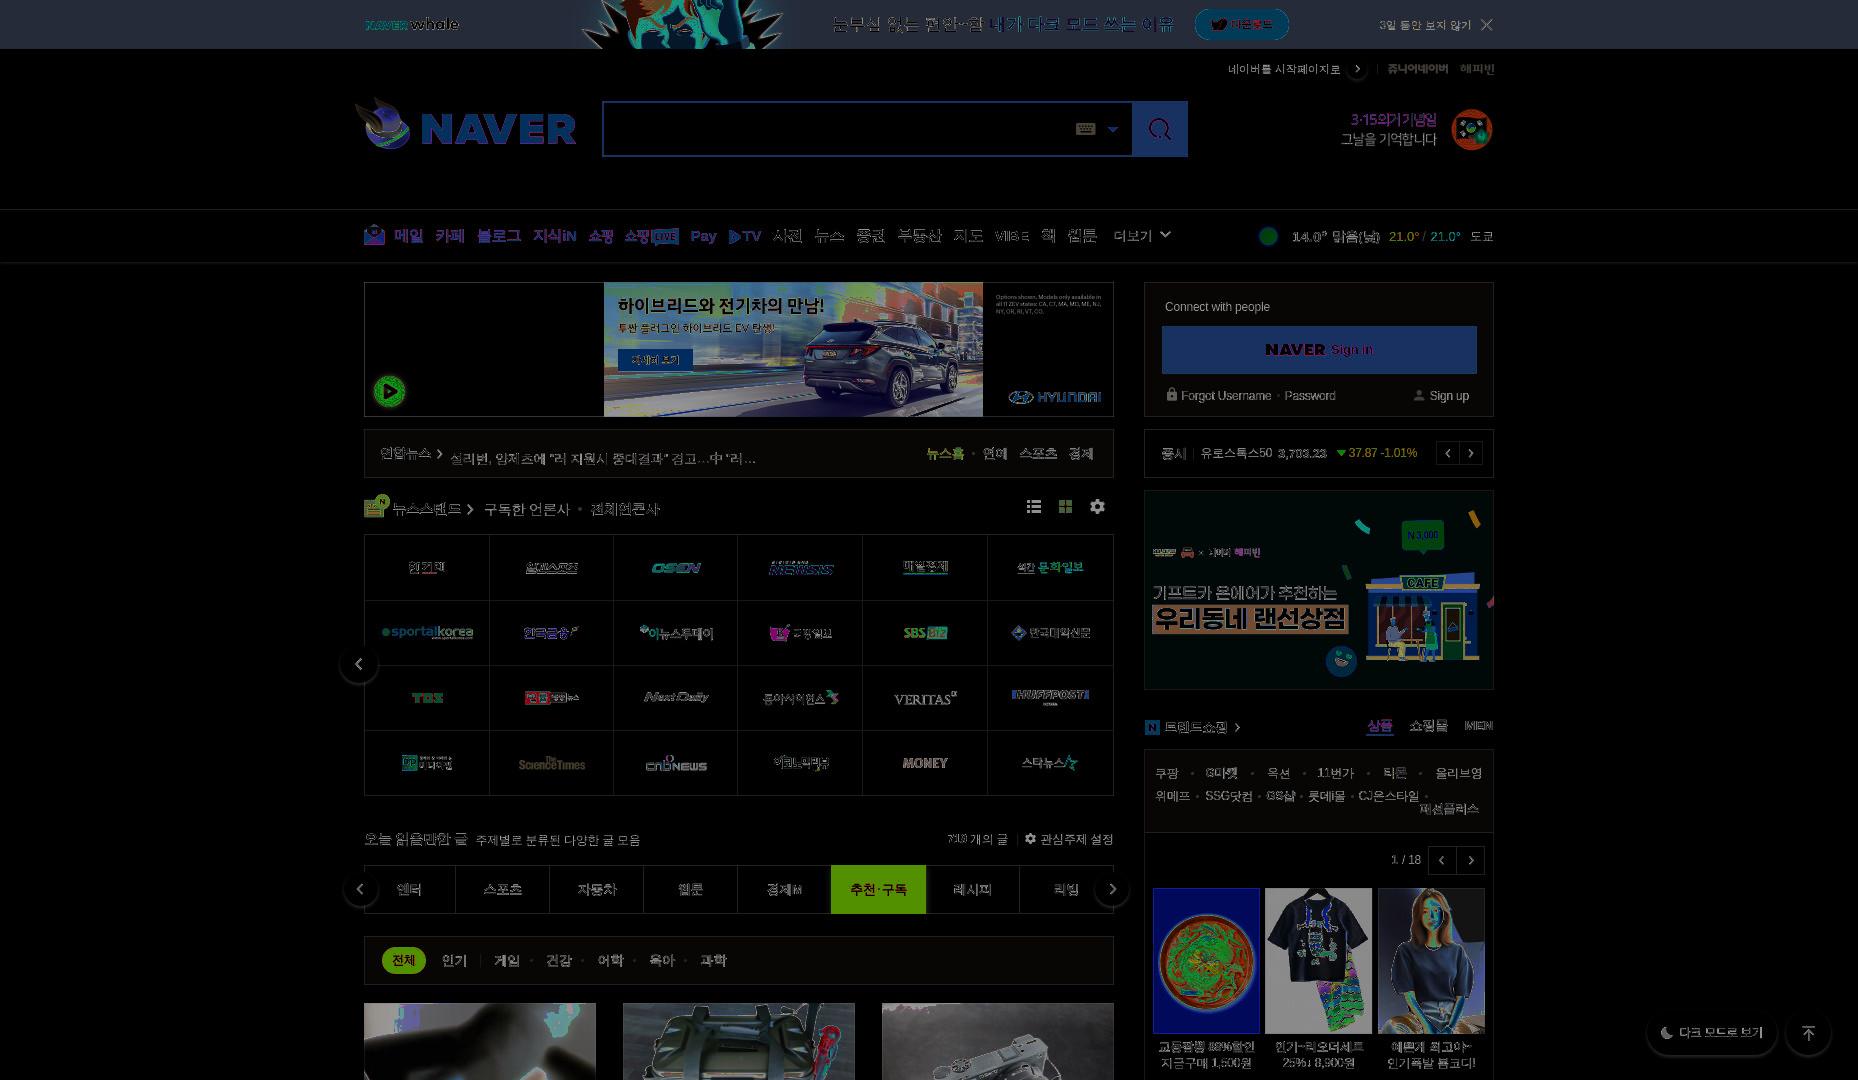
Task: Select the 연예 news tab
Action: coord(995,454)
